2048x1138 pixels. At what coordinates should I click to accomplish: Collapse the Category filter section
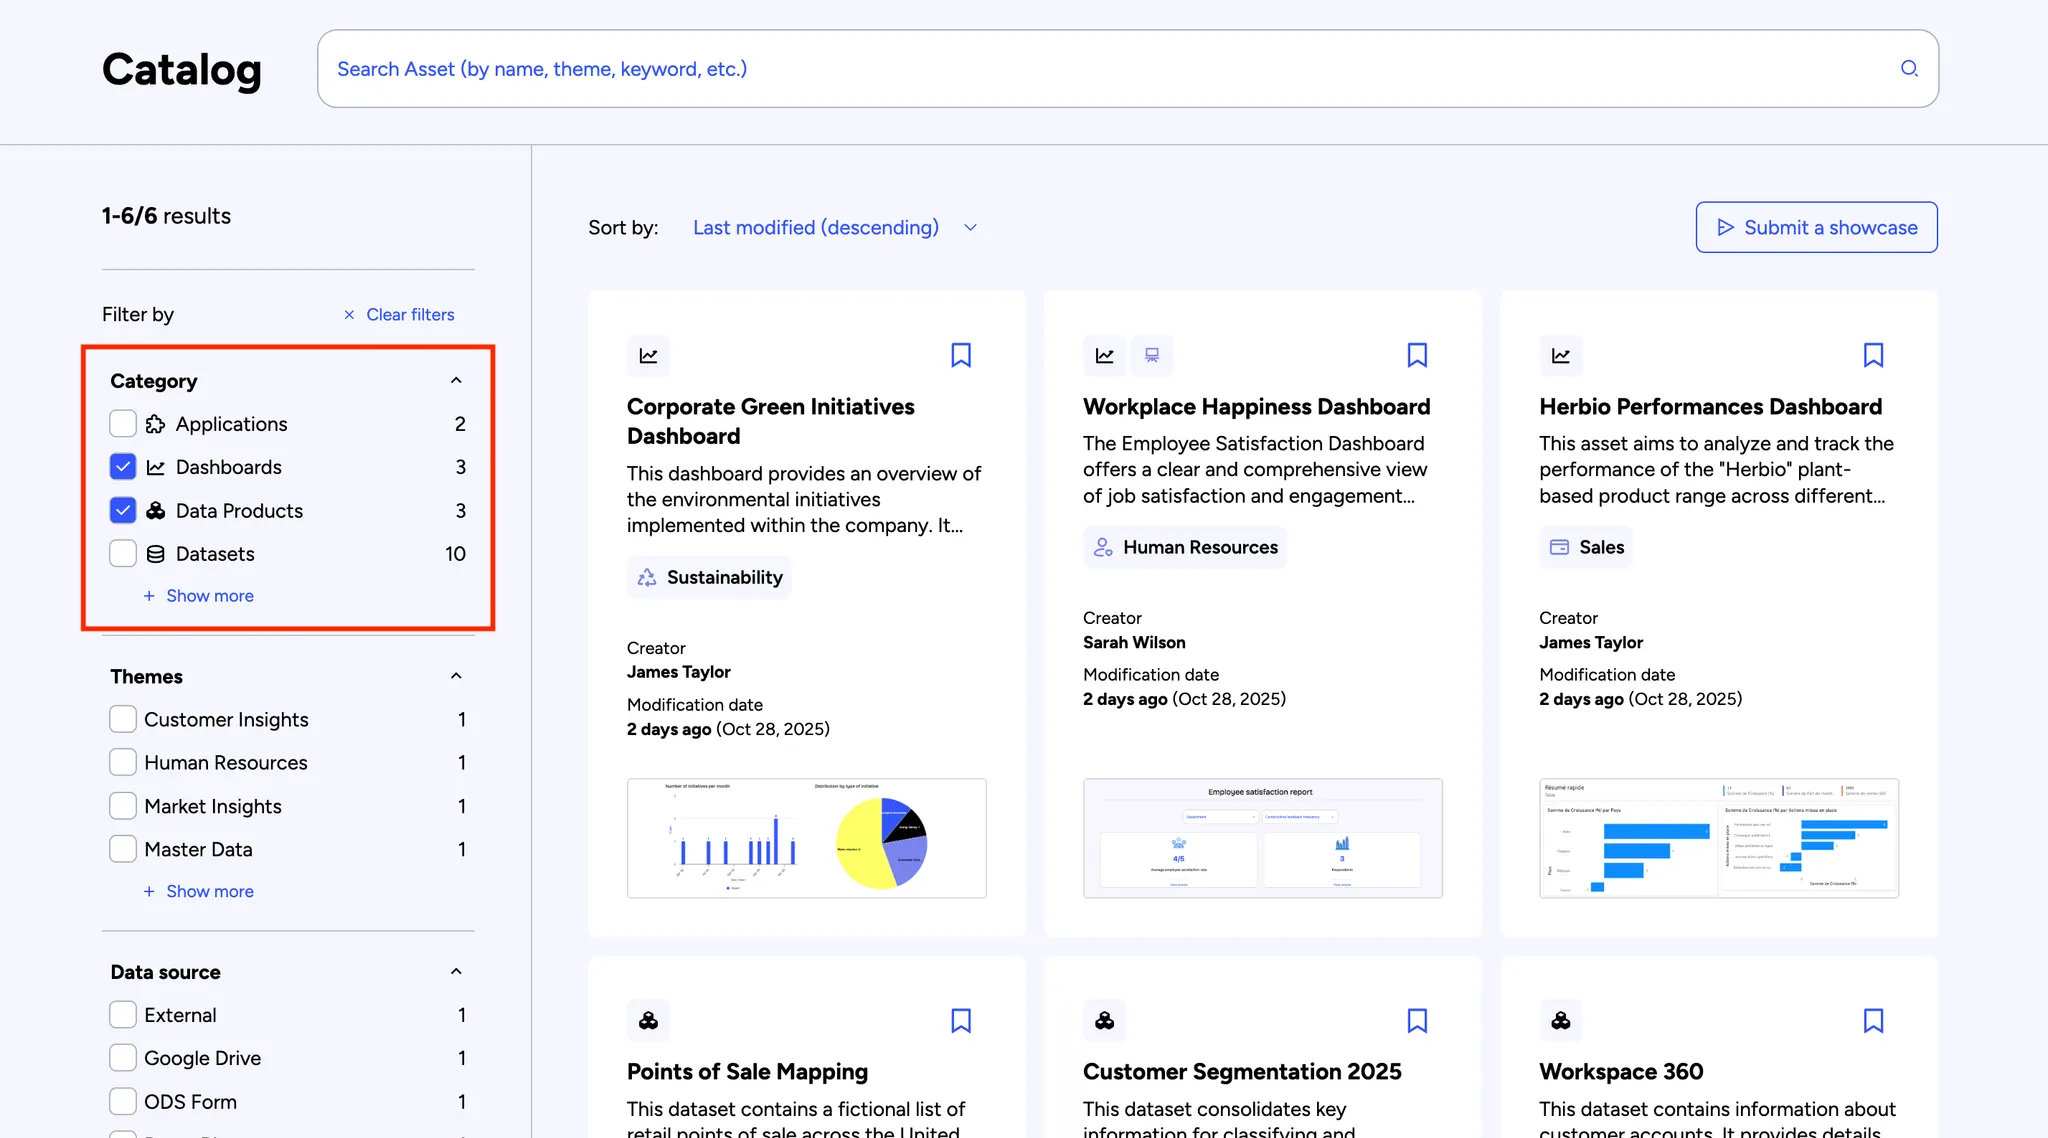tap(456, 381)
